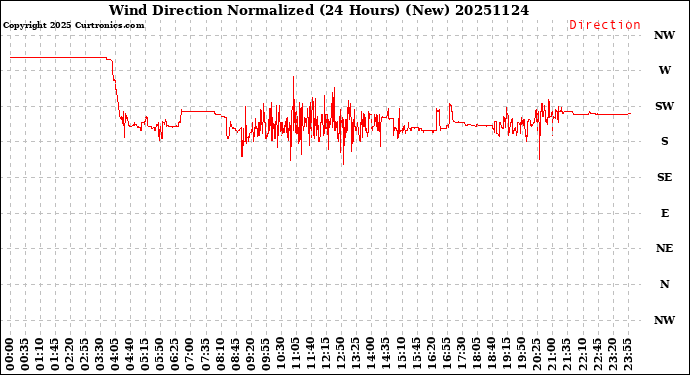Select the 'N' direction axis label
This screenshot has width=690, height=375.
pyautogui.click(x=664, y=284)
